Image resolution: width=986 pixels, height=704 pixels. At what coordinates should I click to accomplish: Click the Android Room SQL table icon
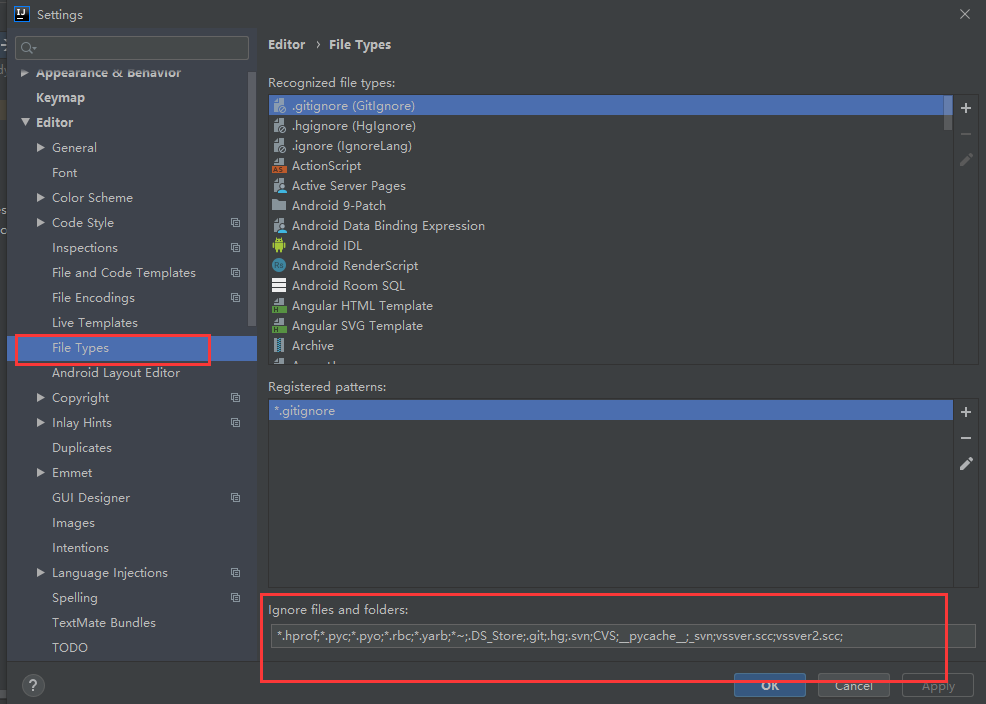(x=279, y=285)
